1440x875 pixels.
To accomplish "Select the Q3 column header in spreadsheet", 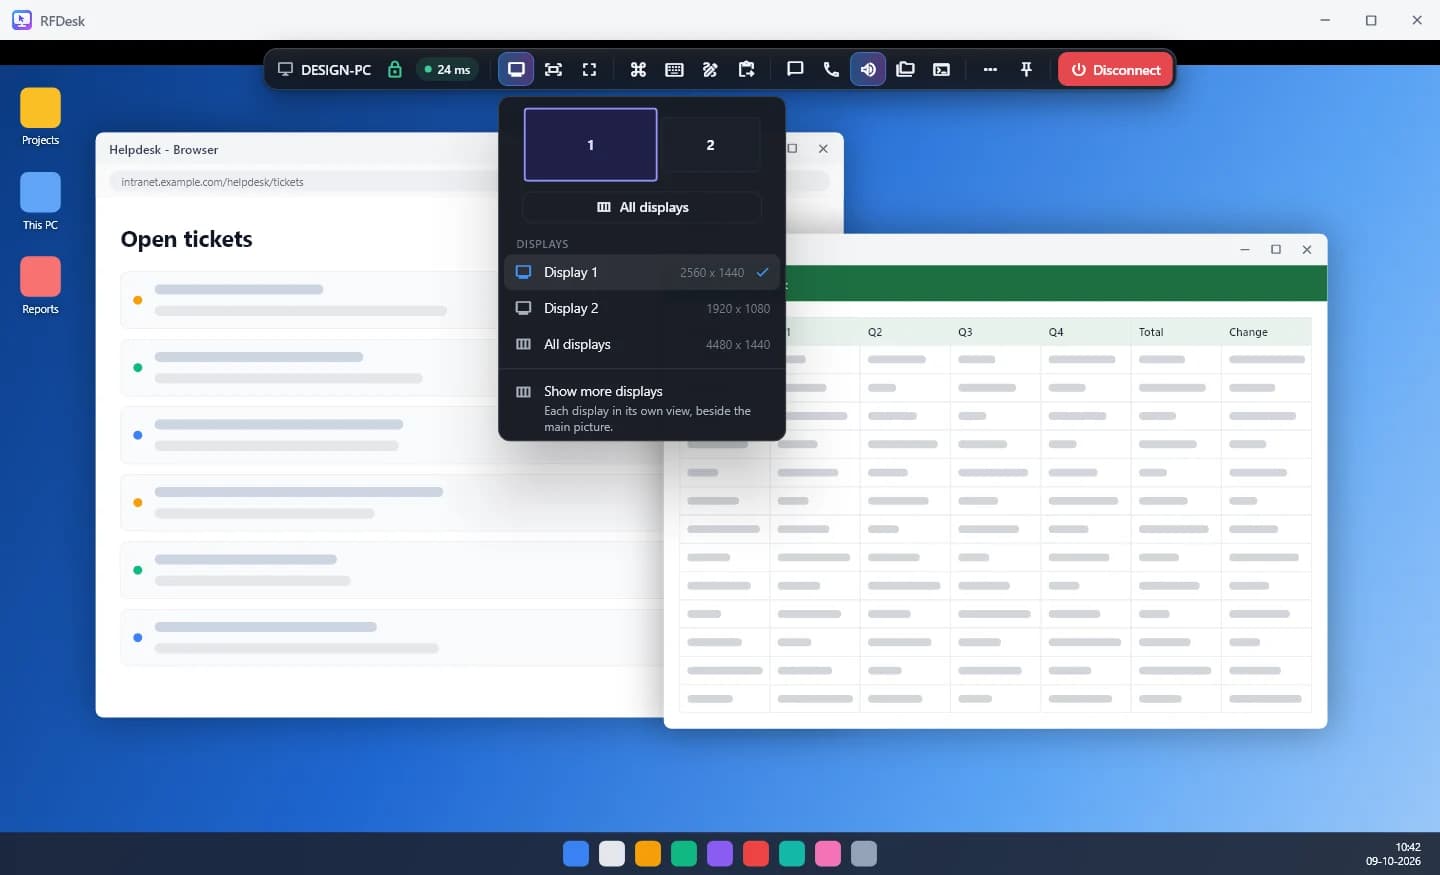I will 994,332.
